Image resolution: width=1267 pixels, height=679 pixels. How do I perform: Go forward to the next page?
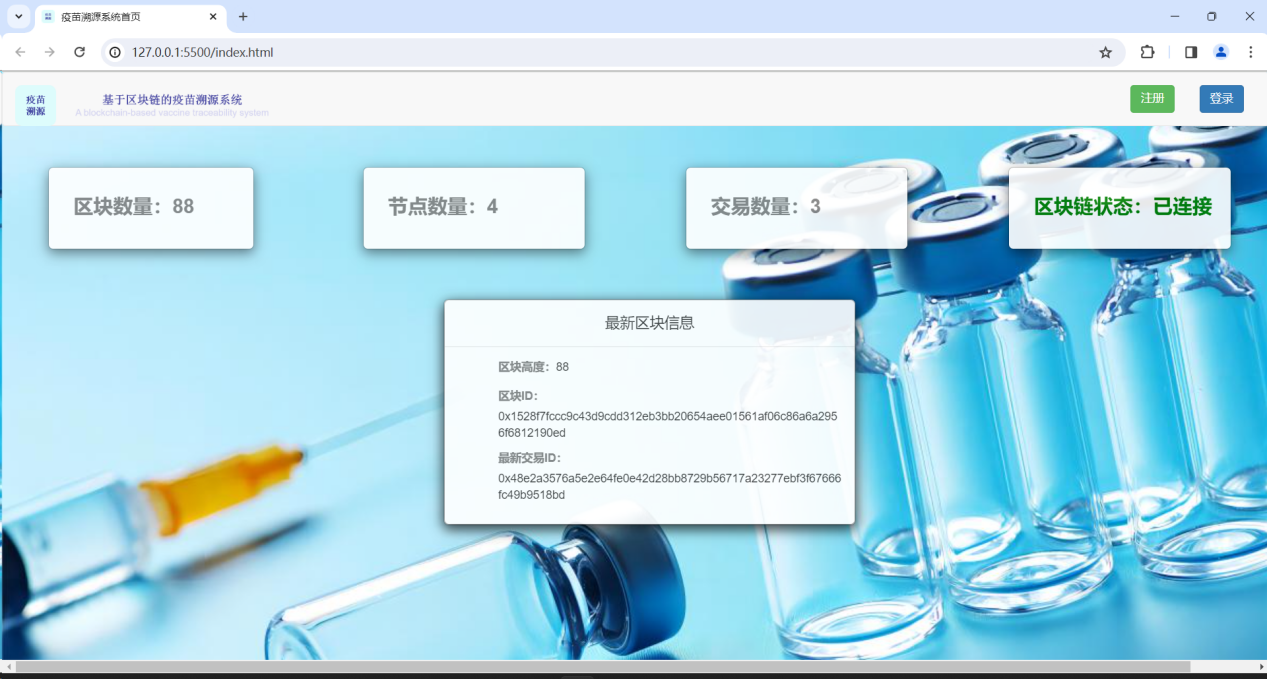coord(49,52)
